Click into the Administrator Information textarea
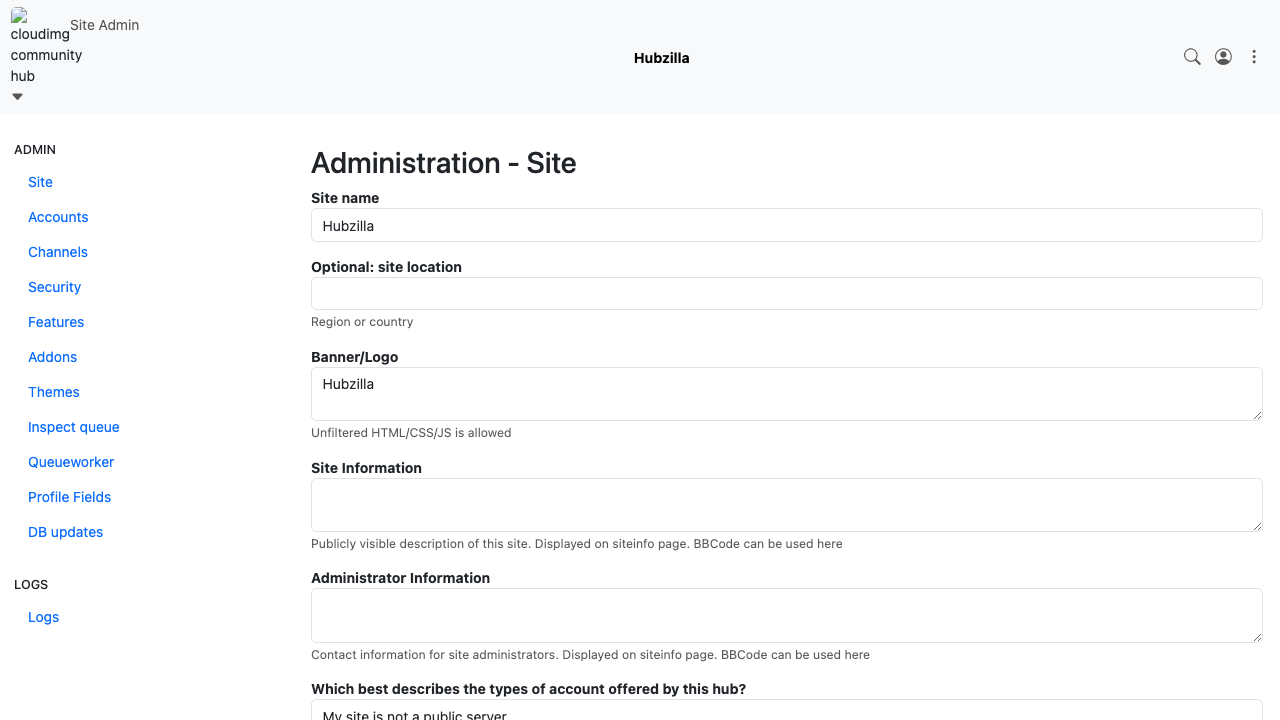This screenshot has width=1280, height=720. point(787,615)
